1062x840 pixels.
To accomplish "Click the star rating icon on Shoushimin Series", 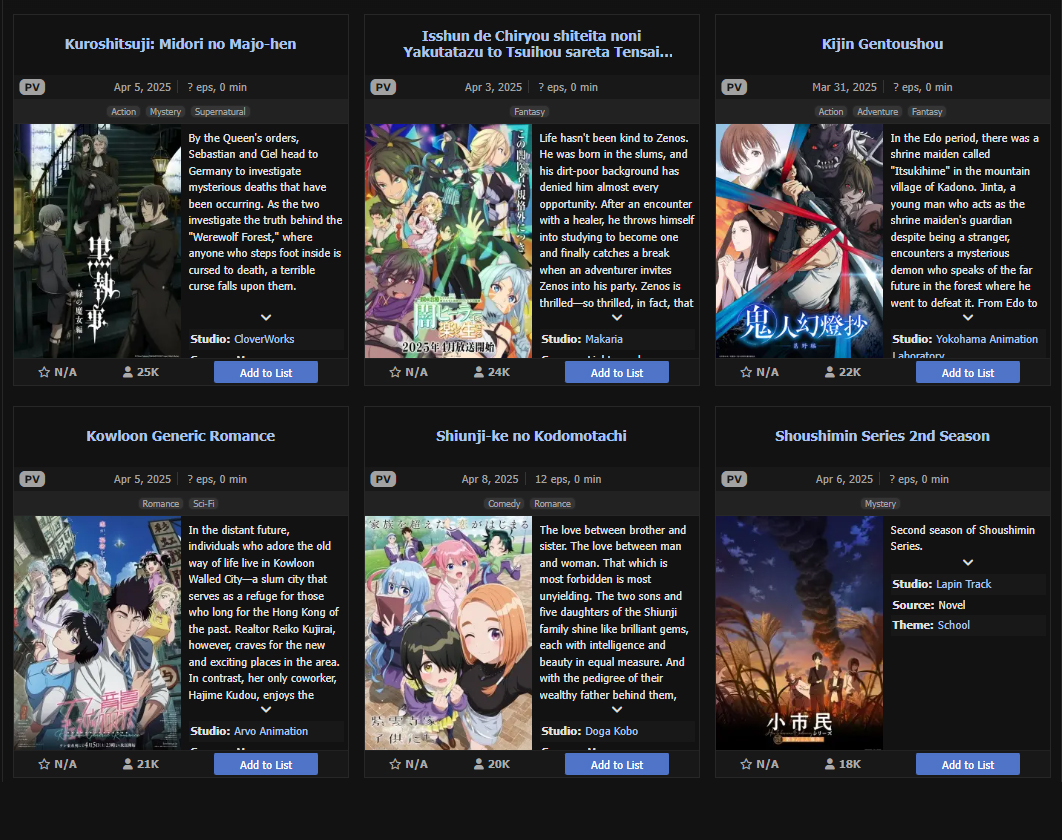I will tap(746, 764).
